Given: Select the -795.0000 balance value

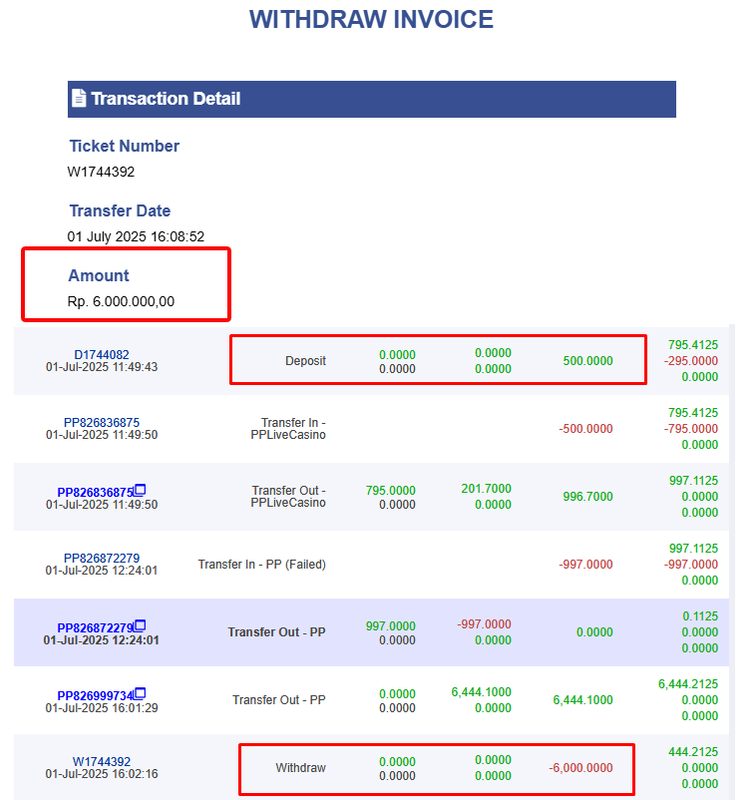Looking at the screenshot, I should (x=691, y=428).
